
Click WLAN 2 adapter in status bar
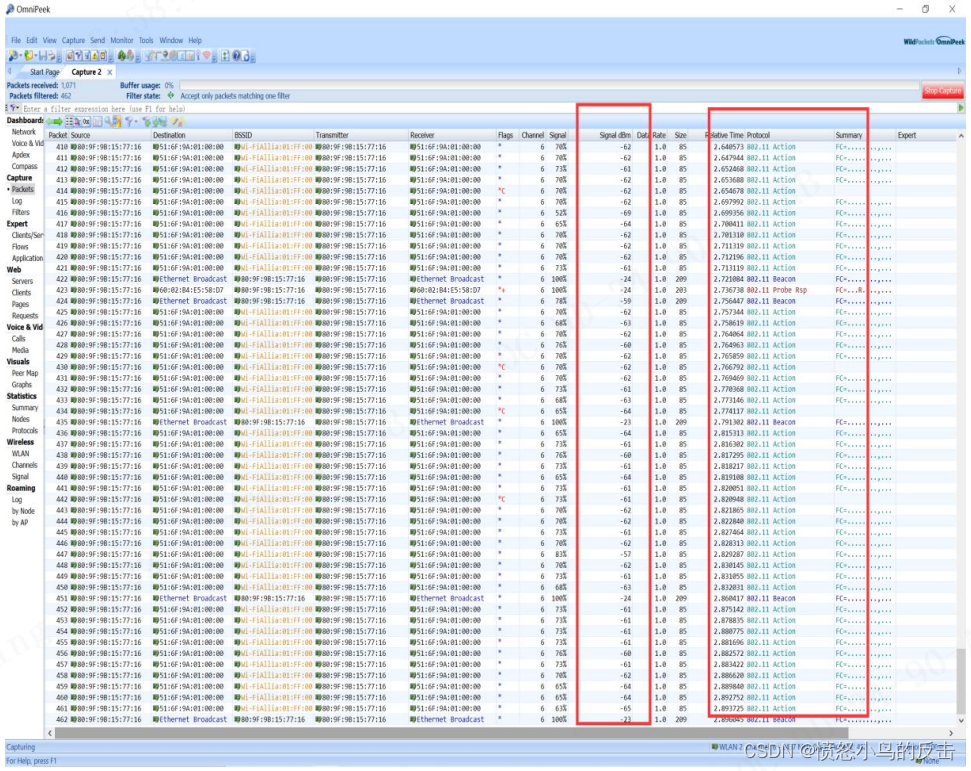[x=728, y=747]
